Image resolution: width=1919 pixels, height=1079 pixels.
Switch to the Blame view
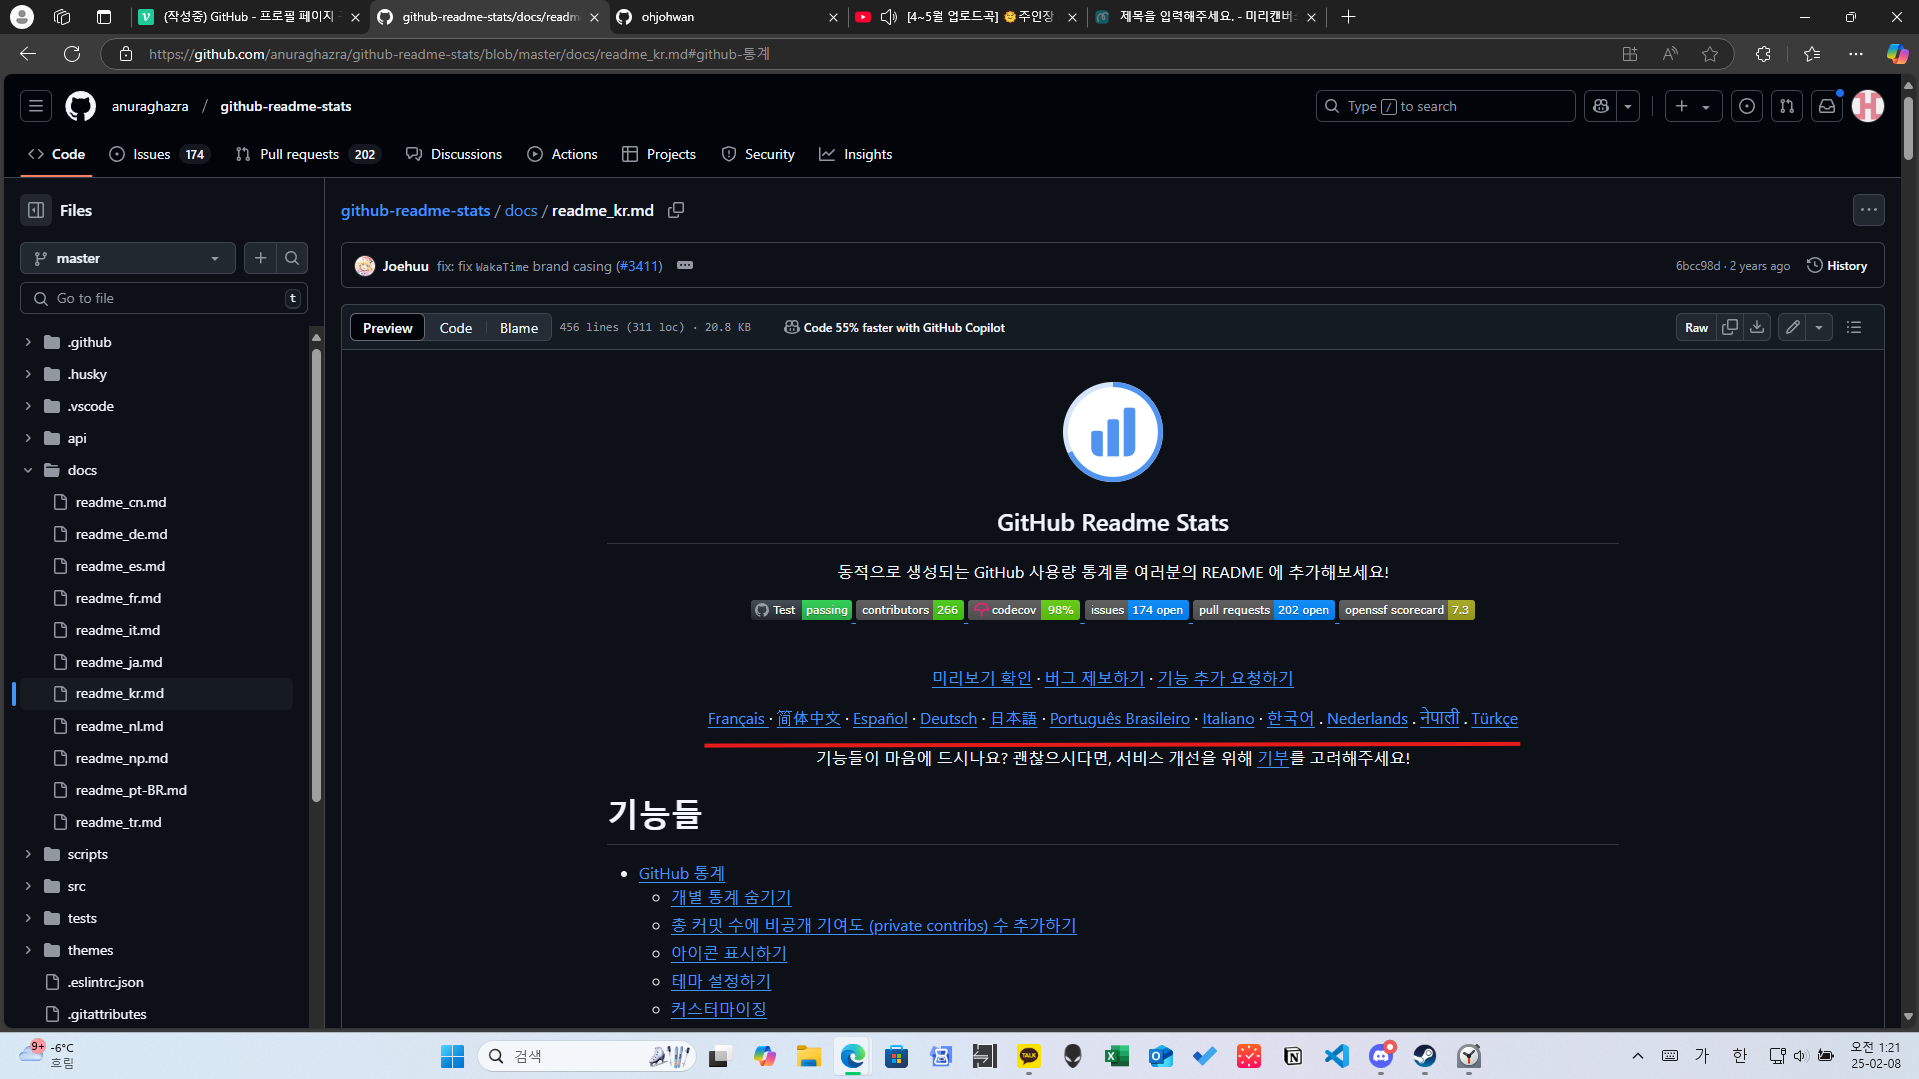click(x=519, y=328)
